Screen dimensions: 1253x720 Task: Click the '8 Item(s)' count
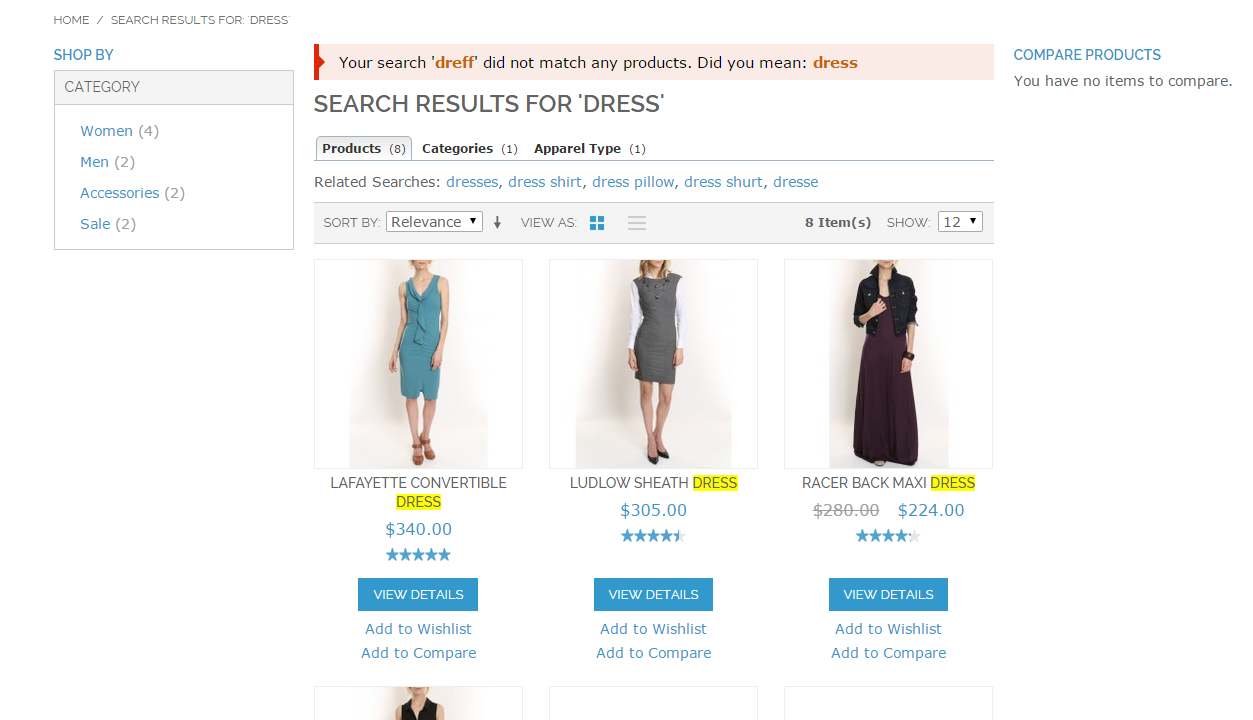tap(838, 222)
